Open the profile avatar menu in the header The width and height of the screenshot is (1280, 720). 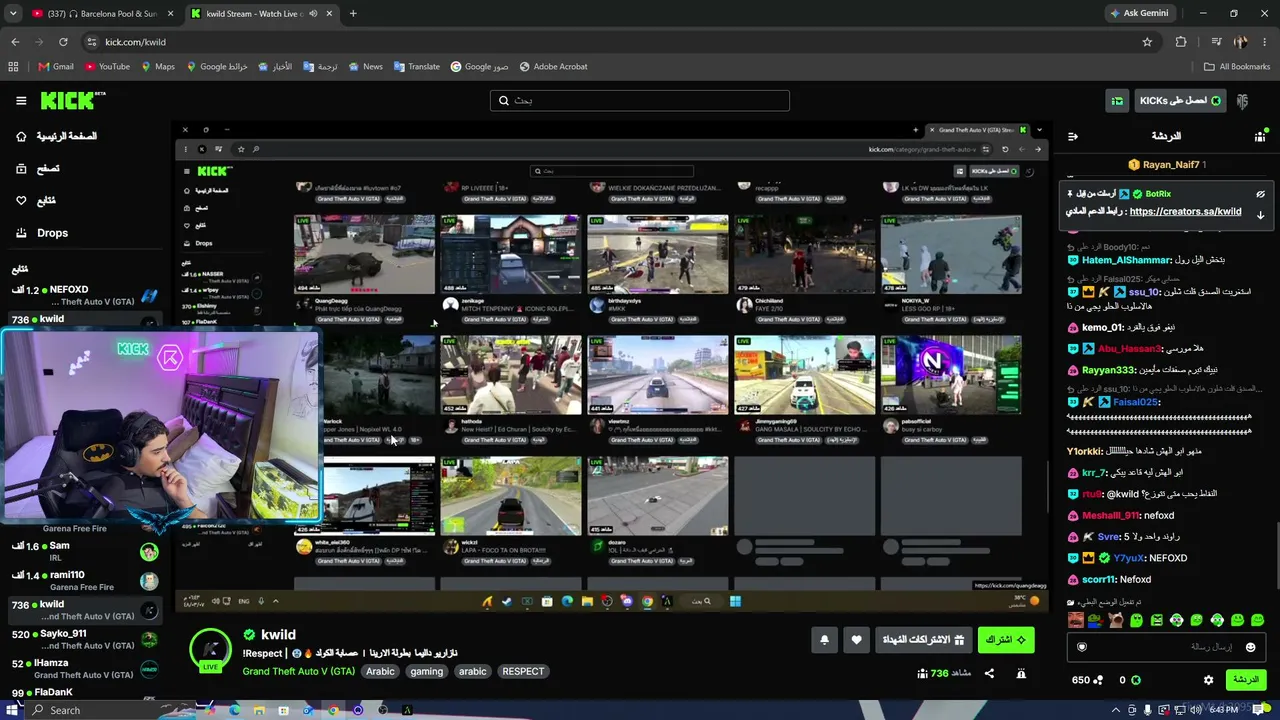click(1242, 101)
